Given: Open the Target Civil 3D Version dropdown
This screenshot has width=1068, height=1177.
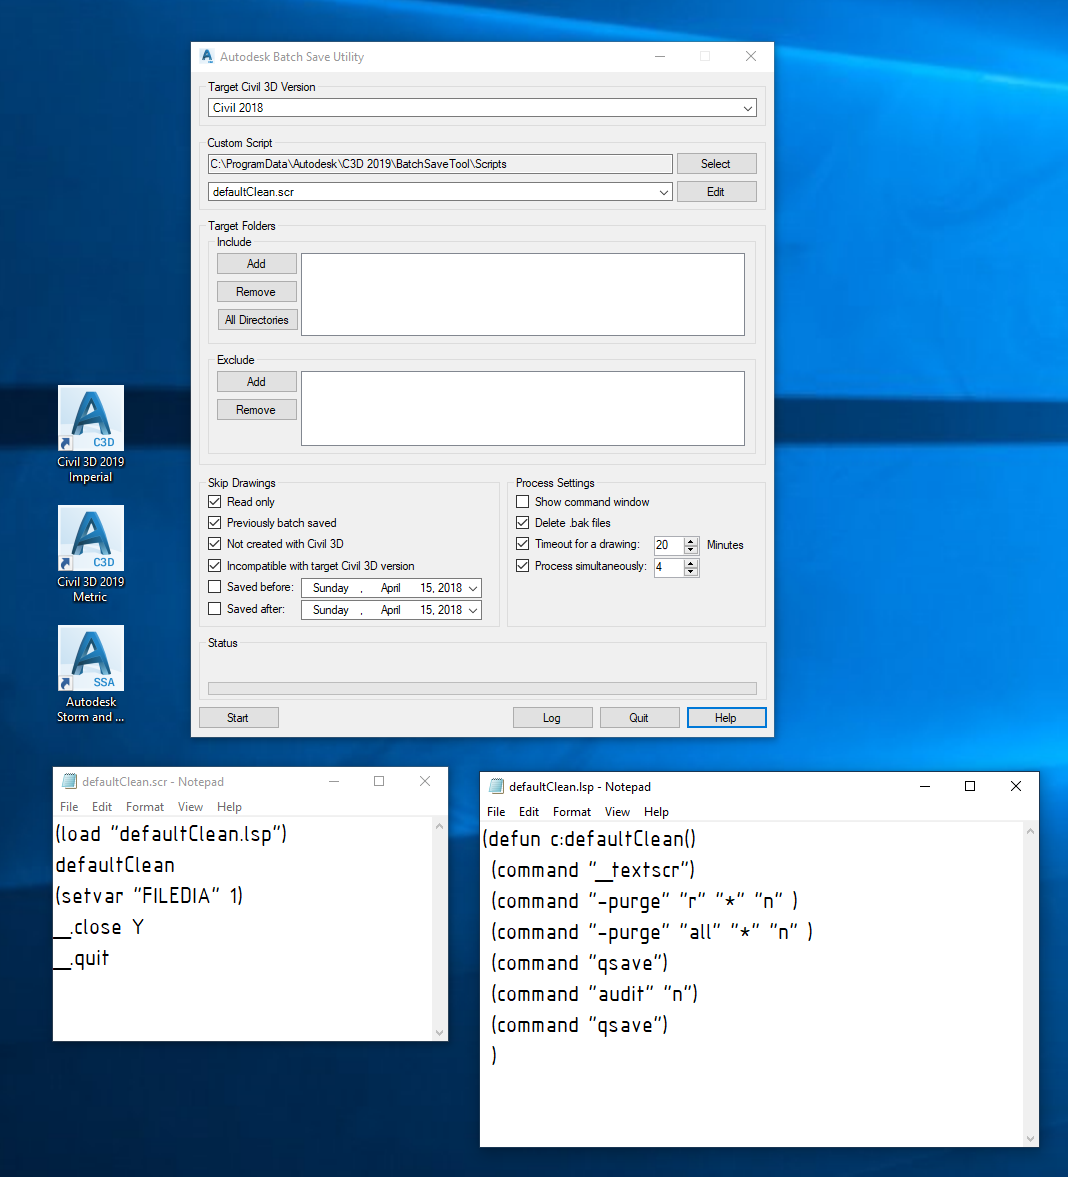Looking at the screenshot, I should pyautogui.click(x=748, y=107).
